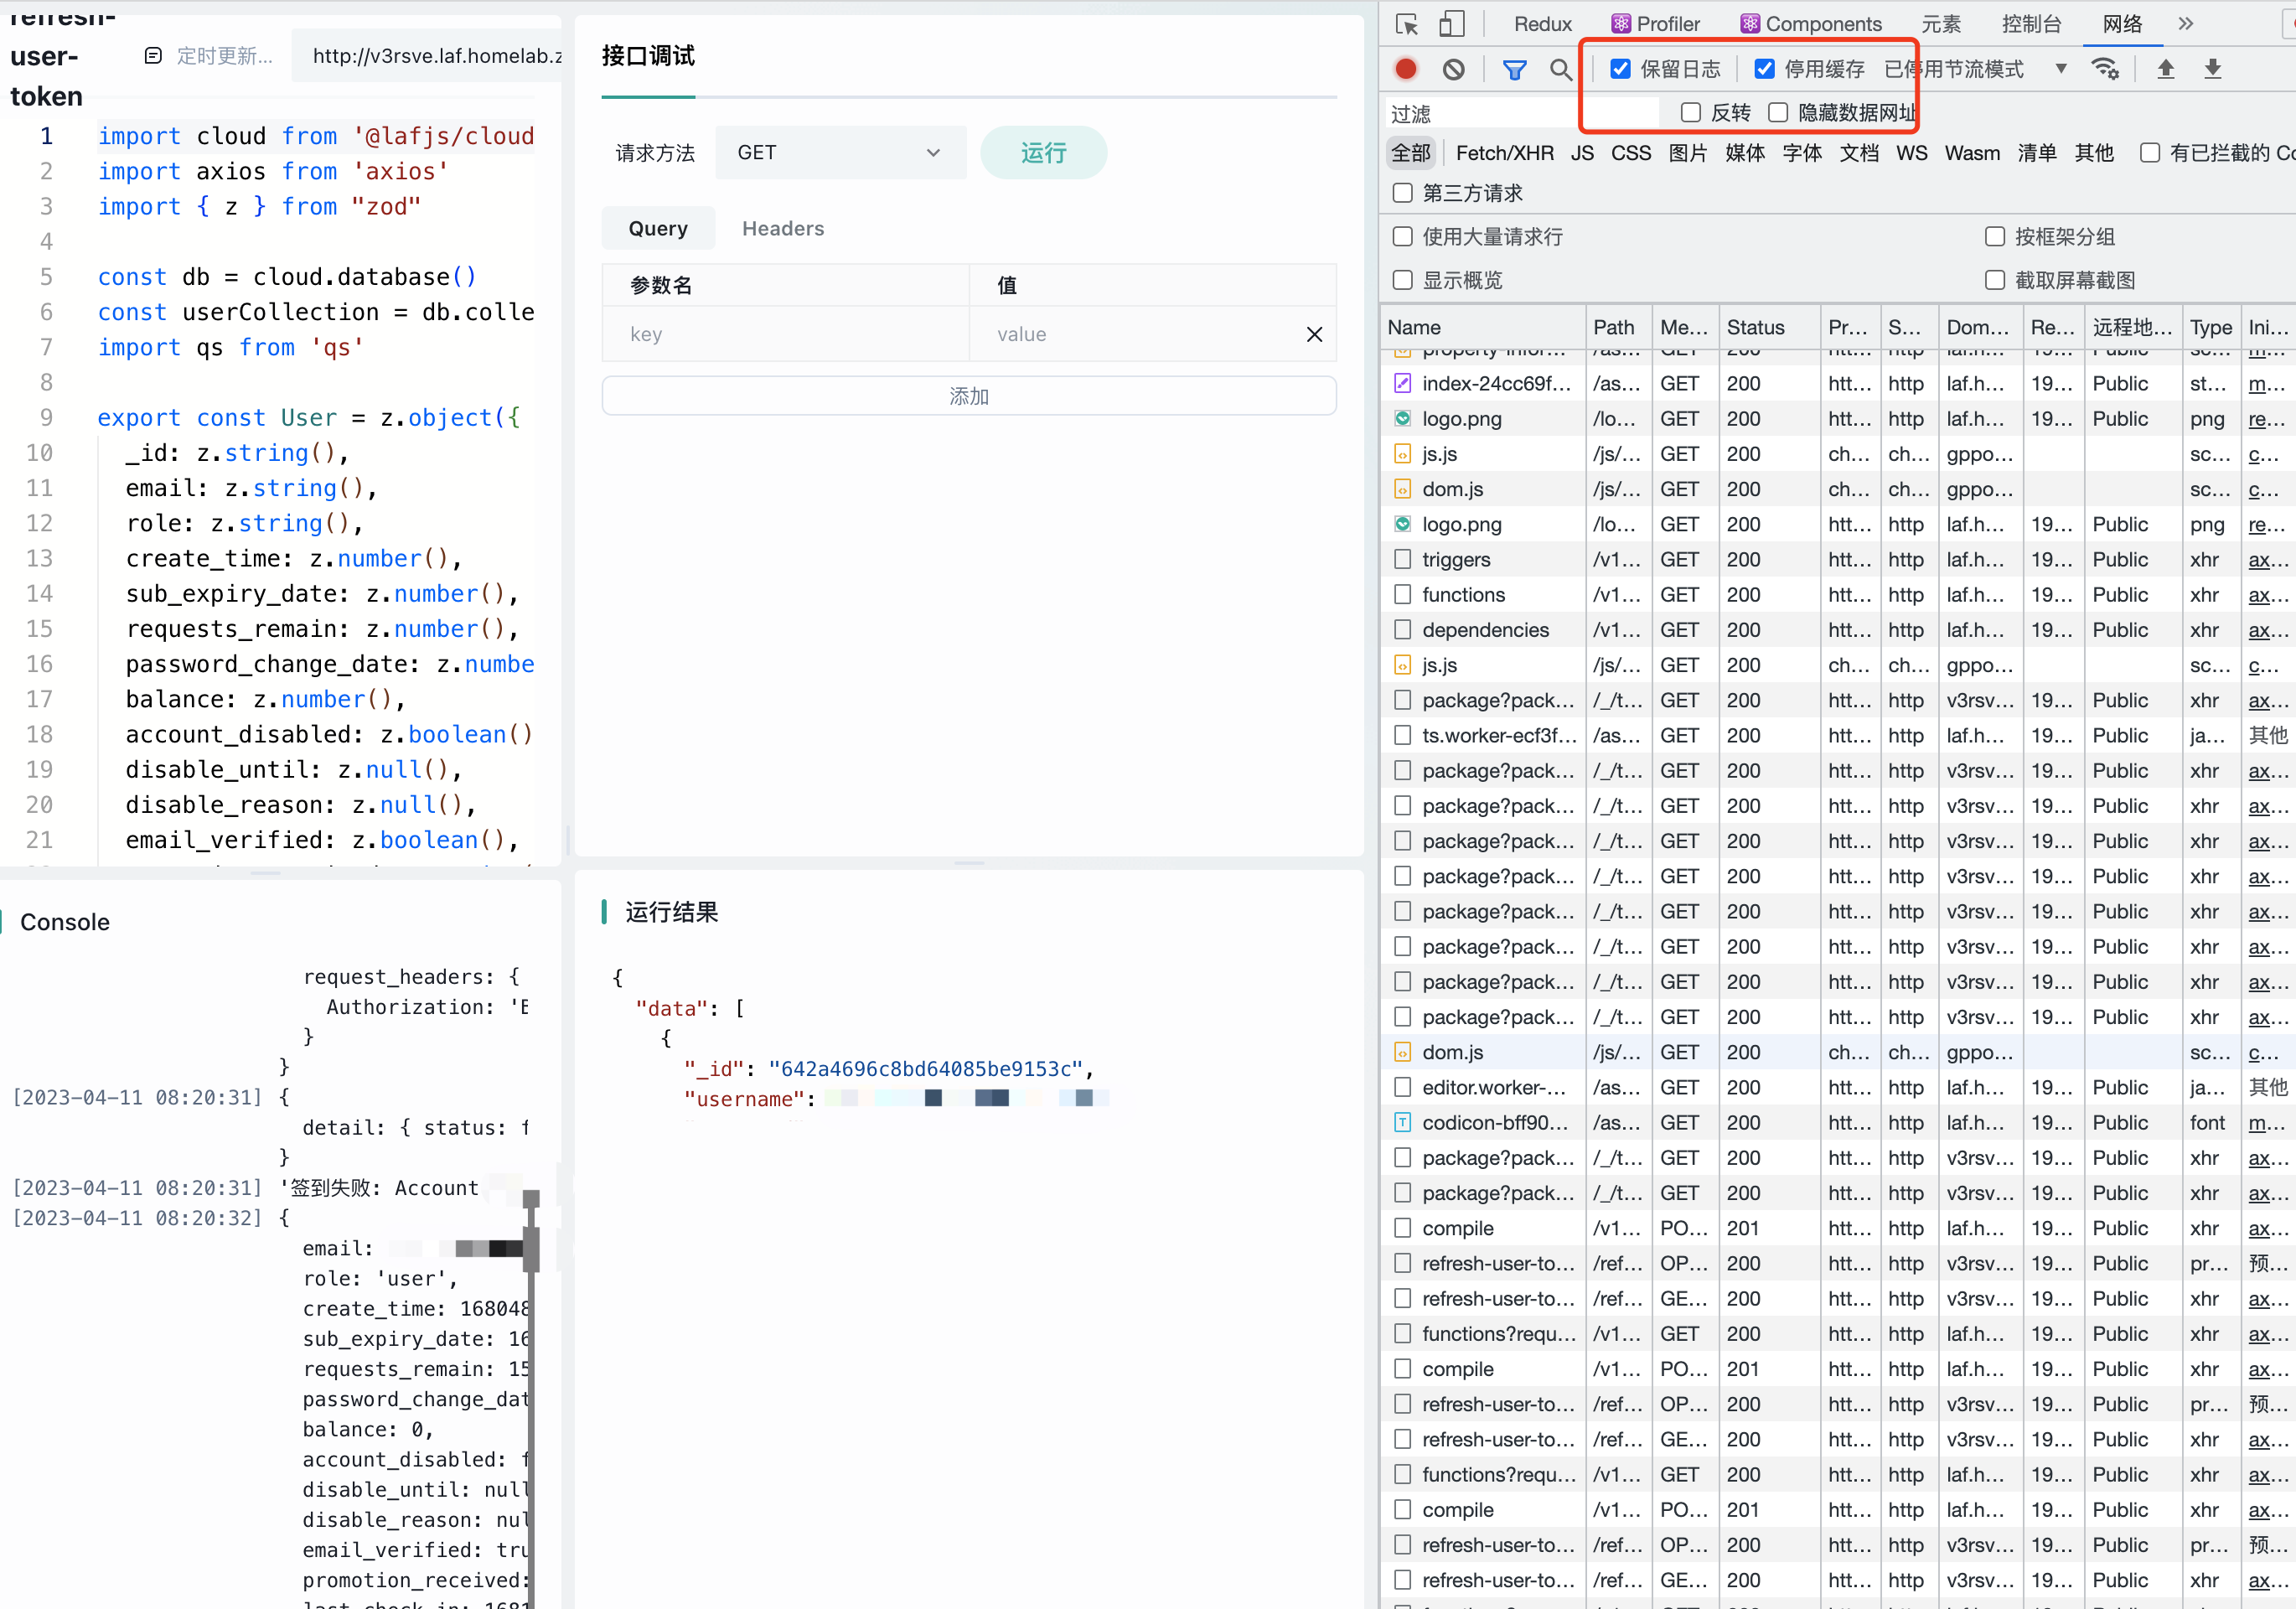The width and height of the screenshot is (2296, 1609).
Task: Open the Redux DevTools tab
Action: click(1542, 24)
